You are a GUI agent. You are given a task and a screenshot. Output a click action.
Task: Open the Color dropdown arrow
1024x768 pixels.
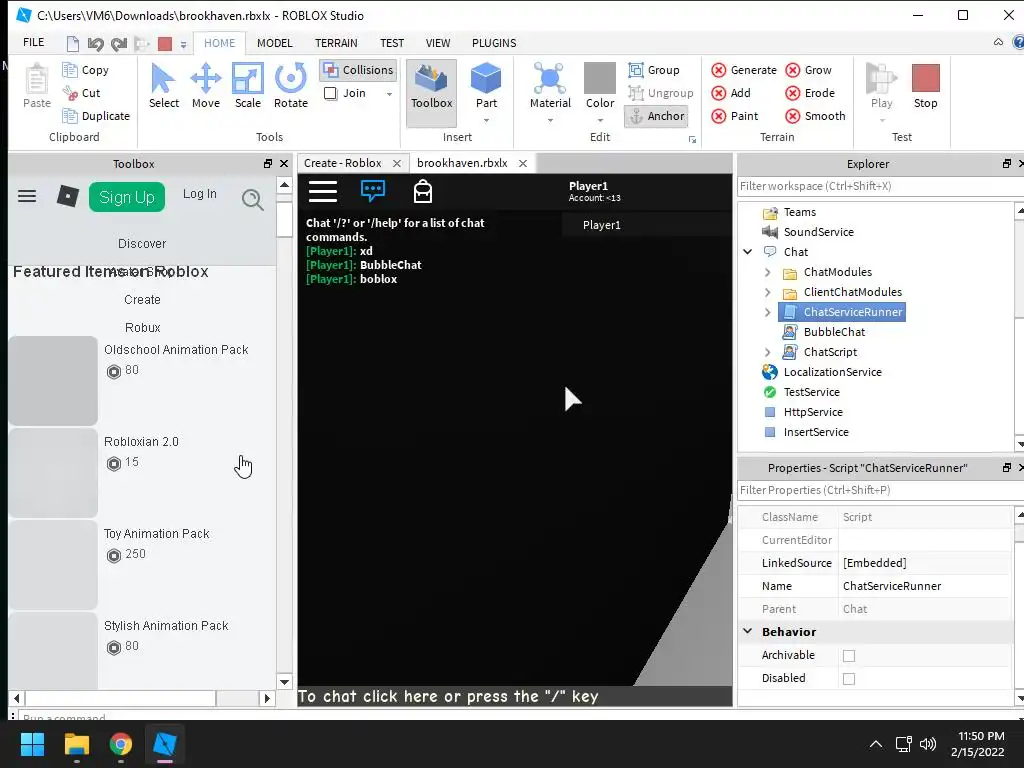(x=600, y=120)
